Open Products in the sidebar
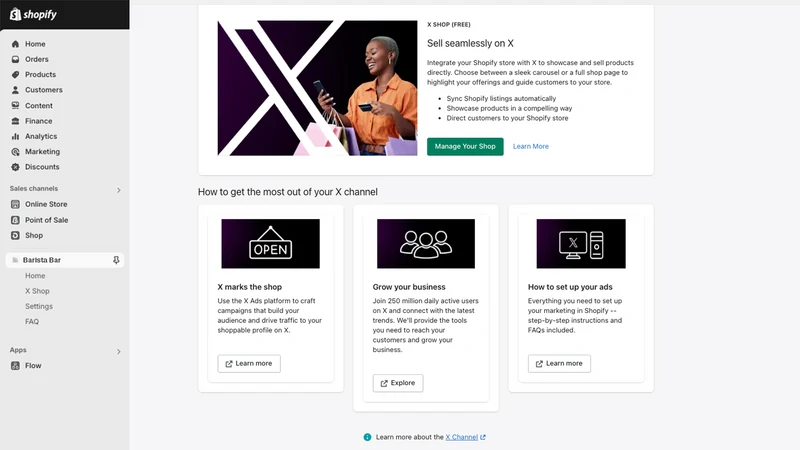This screenshot has width=800, height=450. (x=40, y=74)
